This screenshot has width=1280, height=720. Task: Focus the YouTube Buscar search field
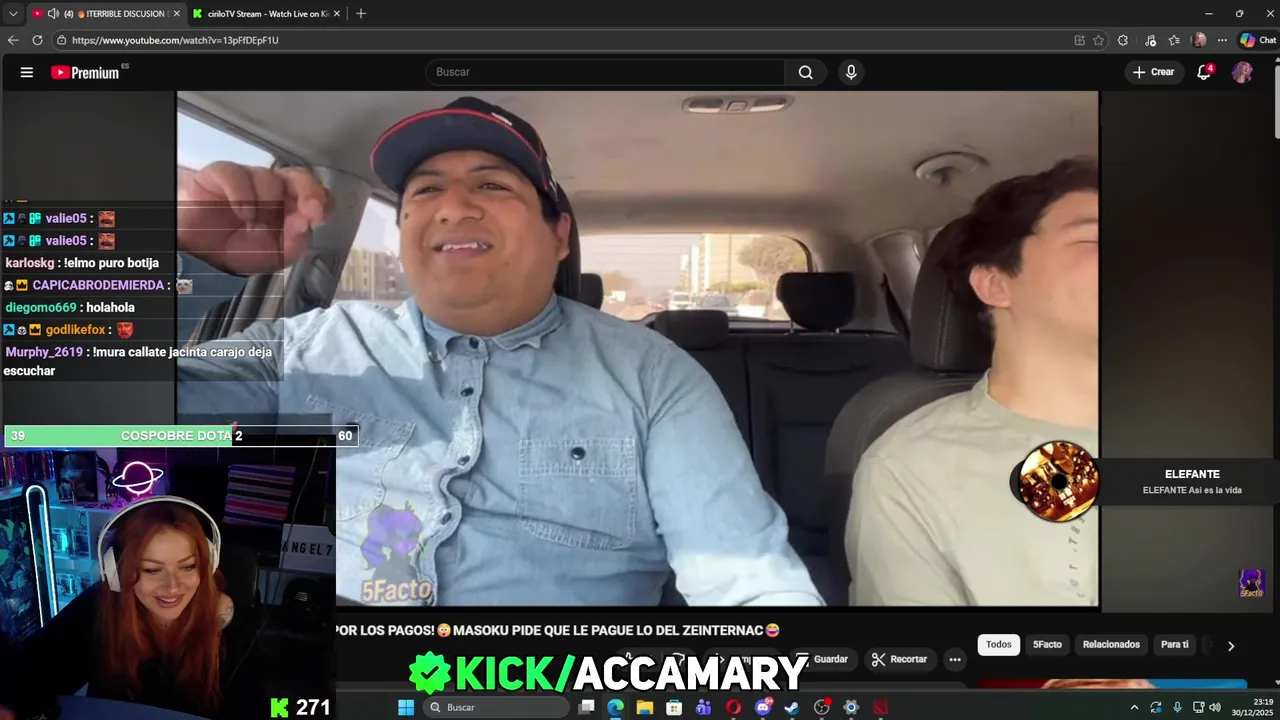pos(606,72)
